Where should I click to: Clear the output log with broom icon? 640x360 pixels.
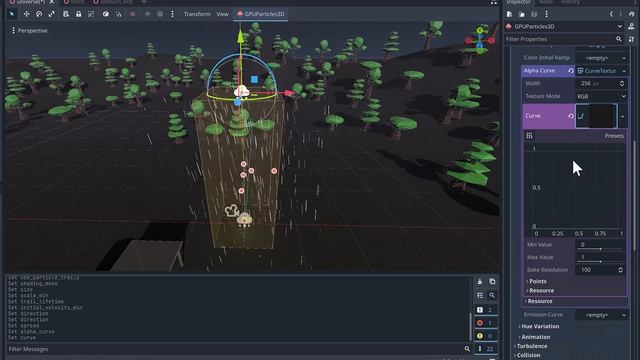click(480, 282)
